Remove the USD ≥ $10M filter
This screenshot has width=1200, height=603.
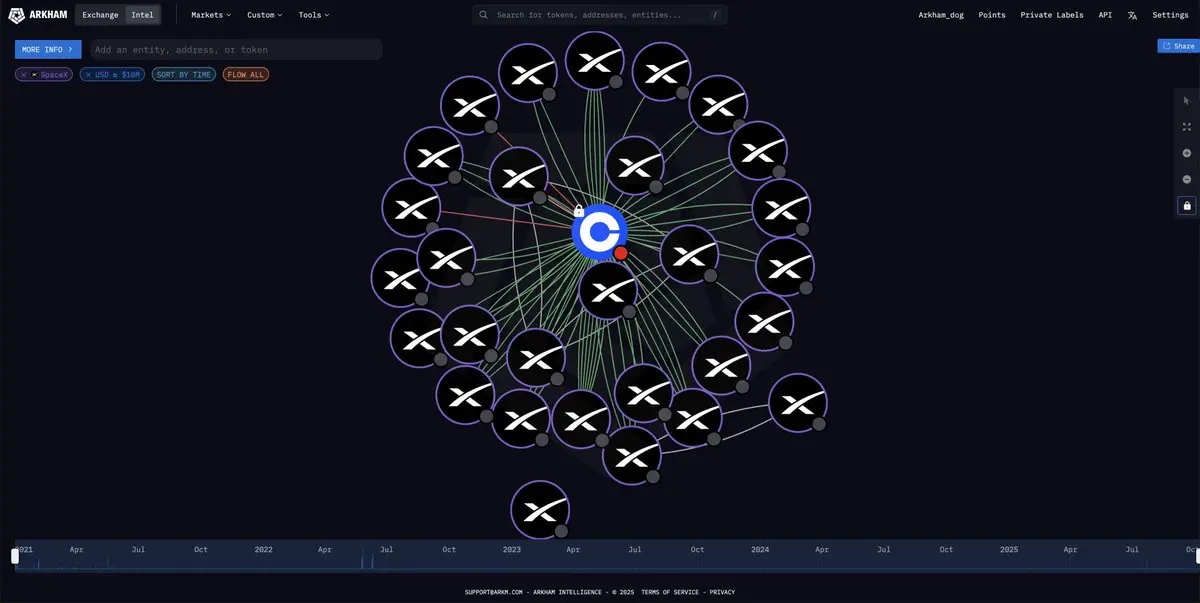tap(88, 75)
